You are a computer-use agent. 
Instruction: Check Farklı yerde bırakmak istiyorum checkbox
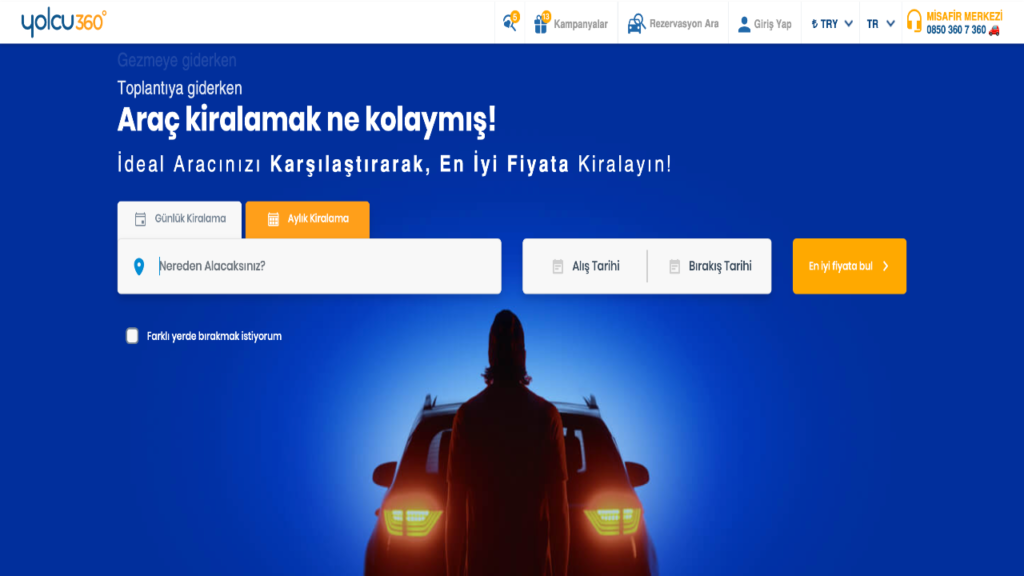tap(132, 336)
